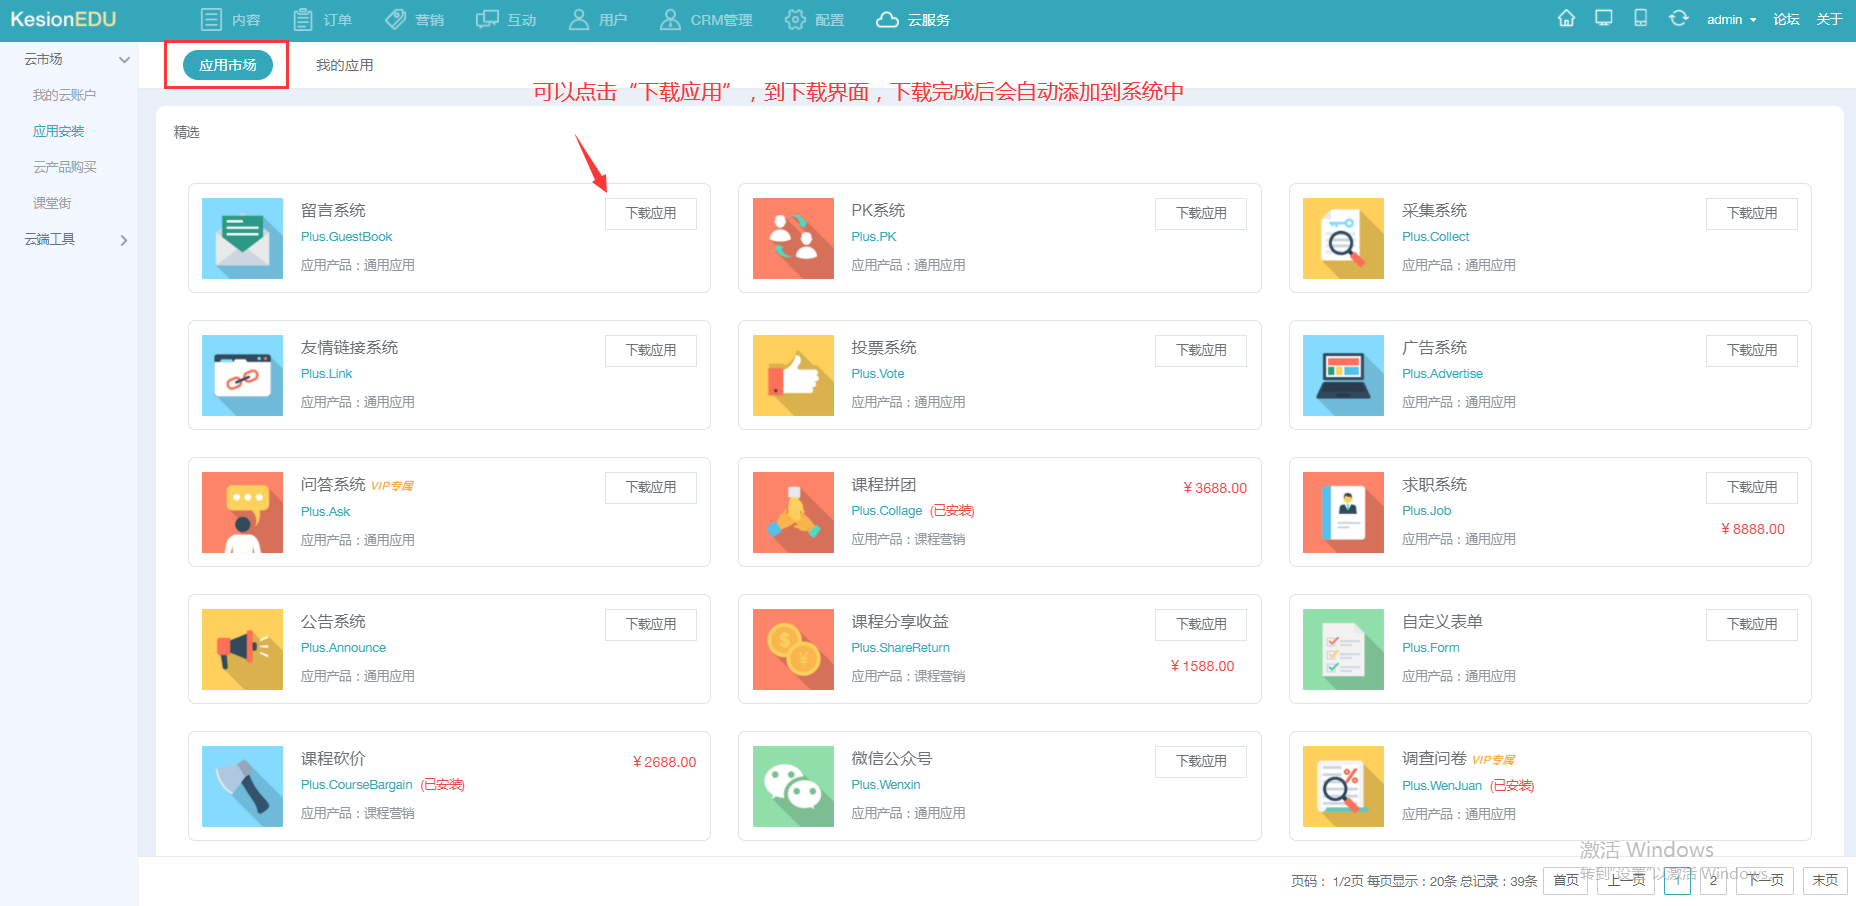Download the 采集系统 app

[1752, 213]
